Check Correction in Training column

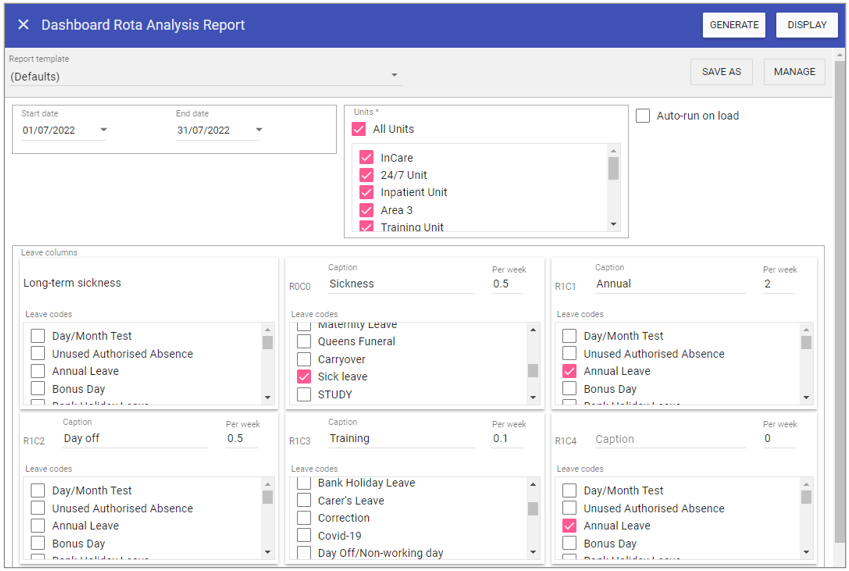coord(304,518)
